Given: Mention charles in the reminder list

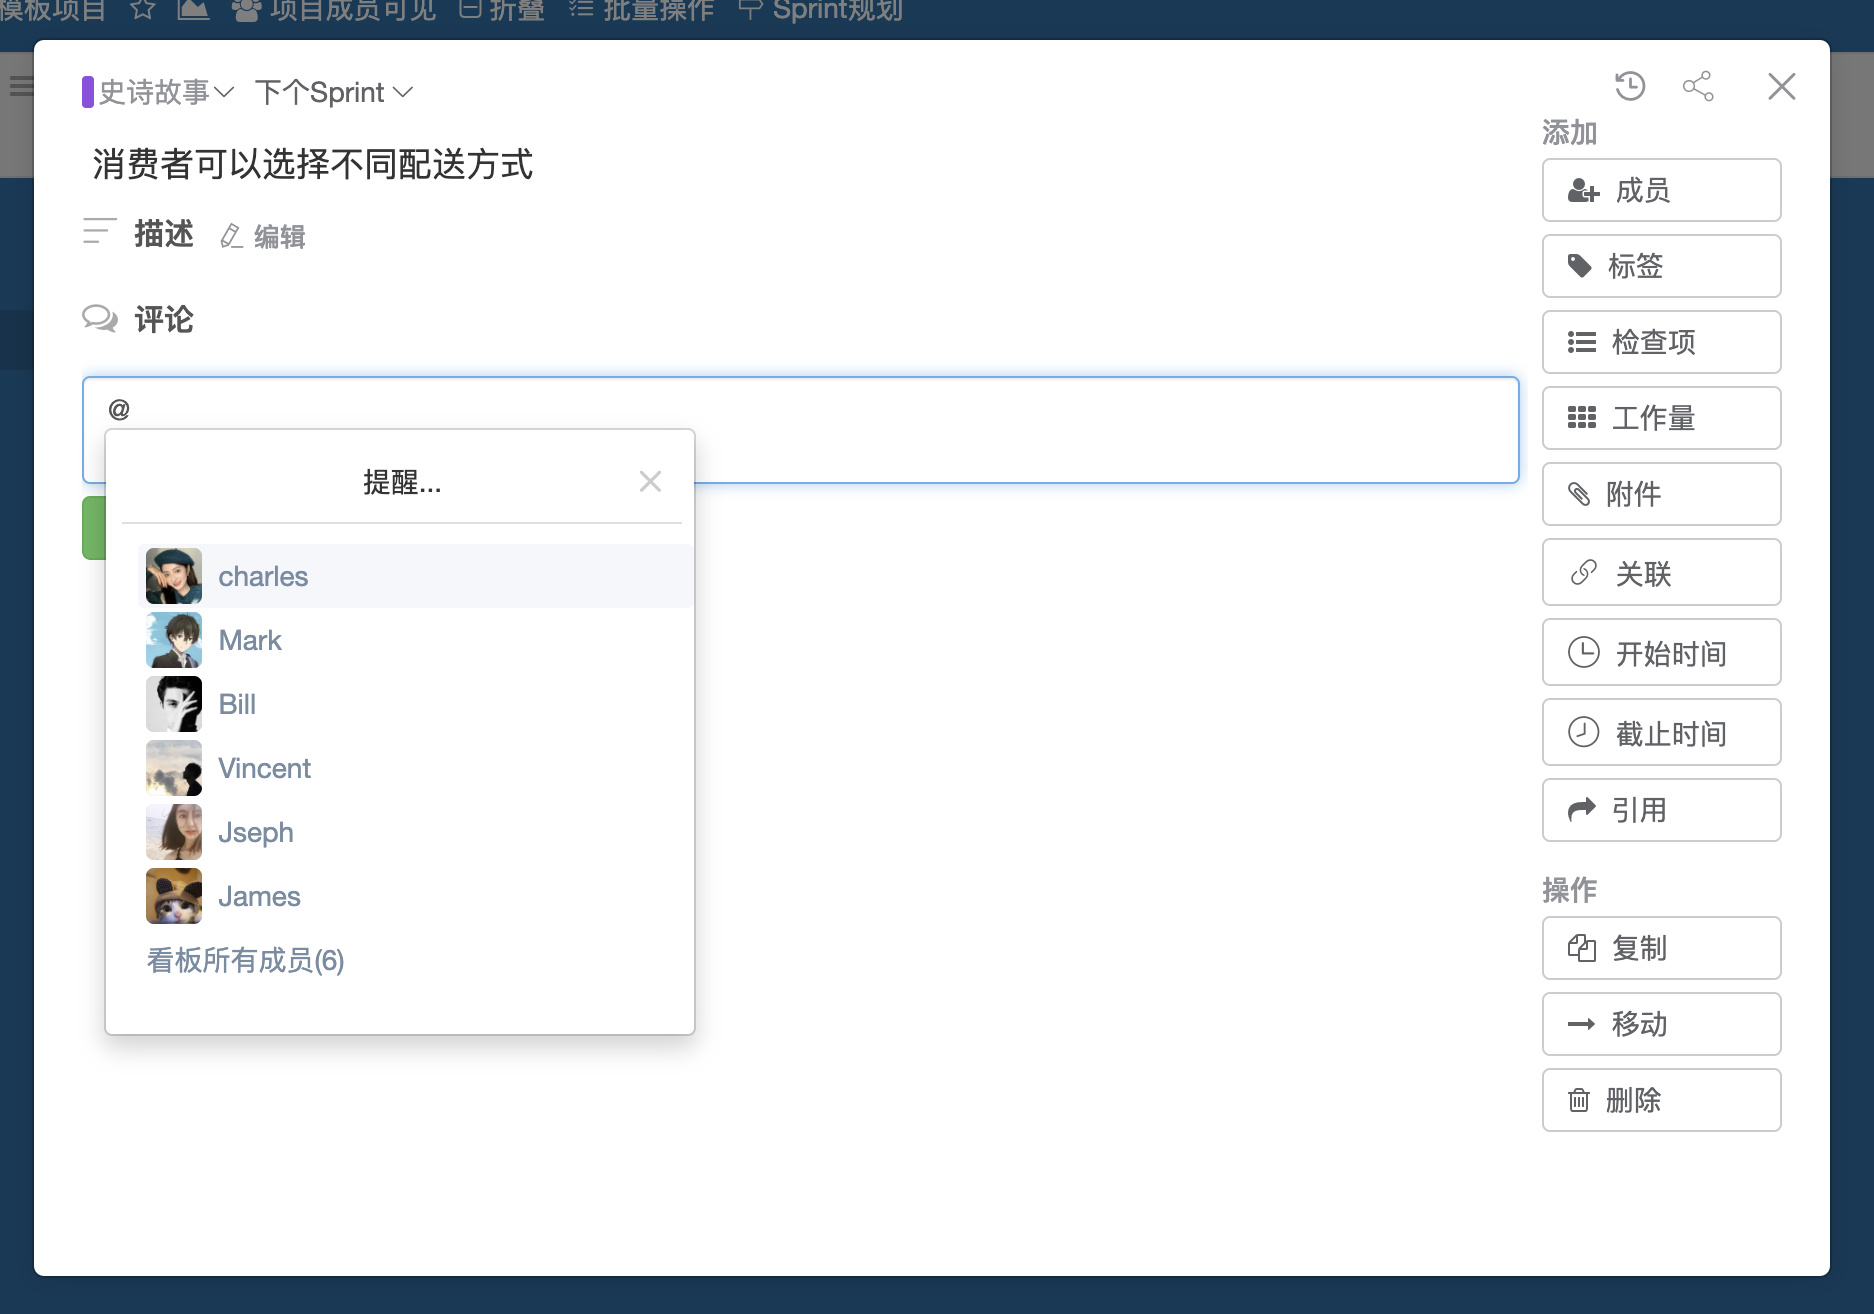Looking at the screenshot, I should 263,576.
